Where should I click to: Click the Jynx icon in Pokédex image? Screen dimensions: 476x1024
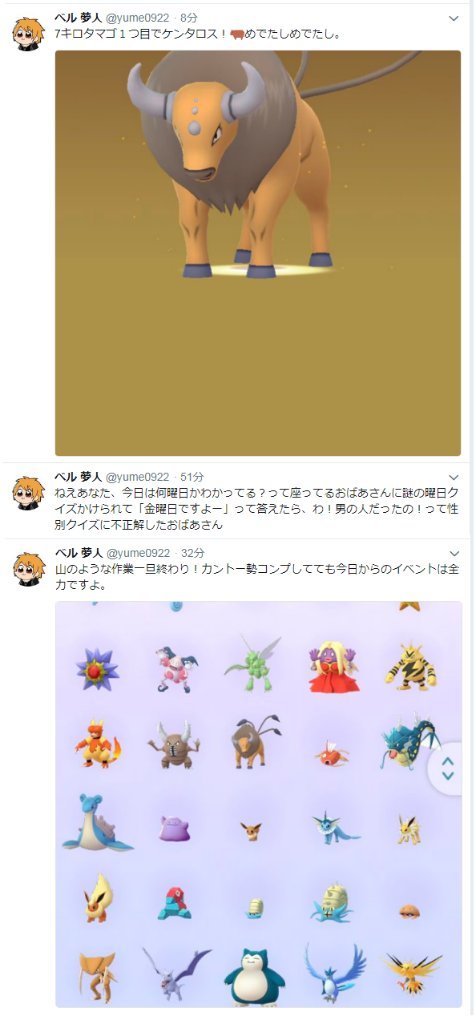click(334, 666)
